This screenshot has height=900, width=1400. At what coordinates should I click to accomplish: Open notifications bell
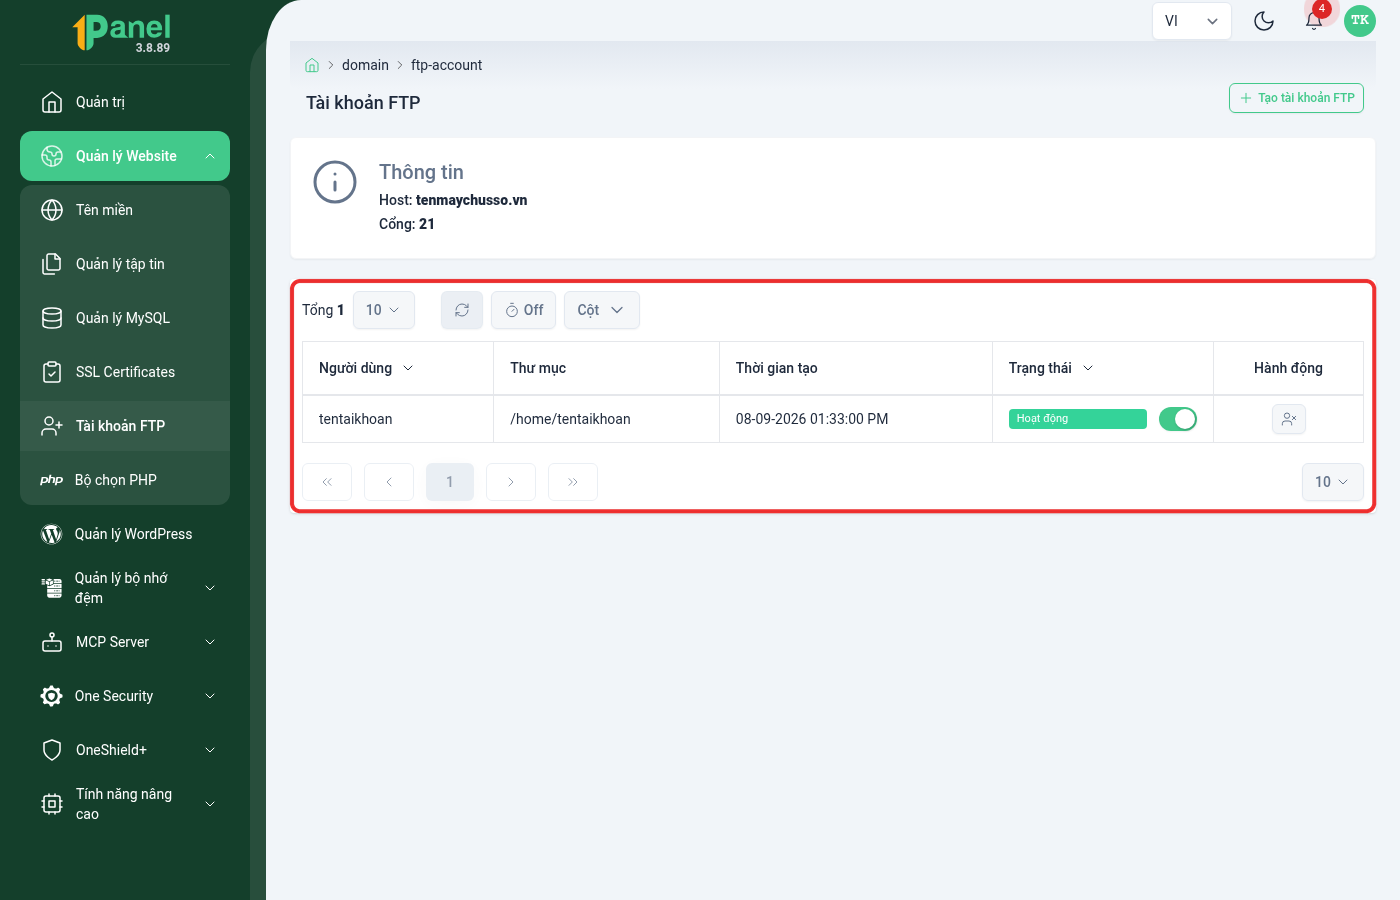[1314, 21]
